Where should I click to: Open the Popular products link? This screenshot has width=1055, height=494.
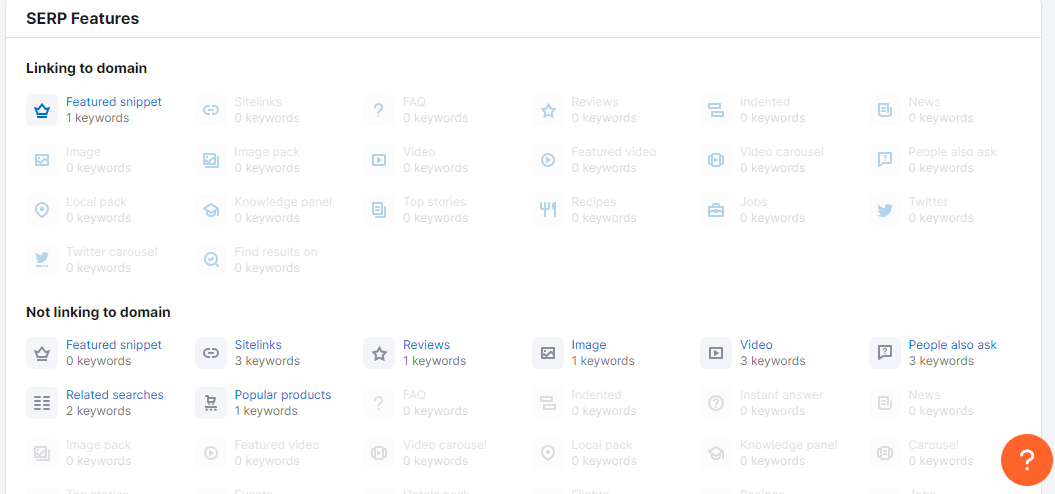click(283, 395)
